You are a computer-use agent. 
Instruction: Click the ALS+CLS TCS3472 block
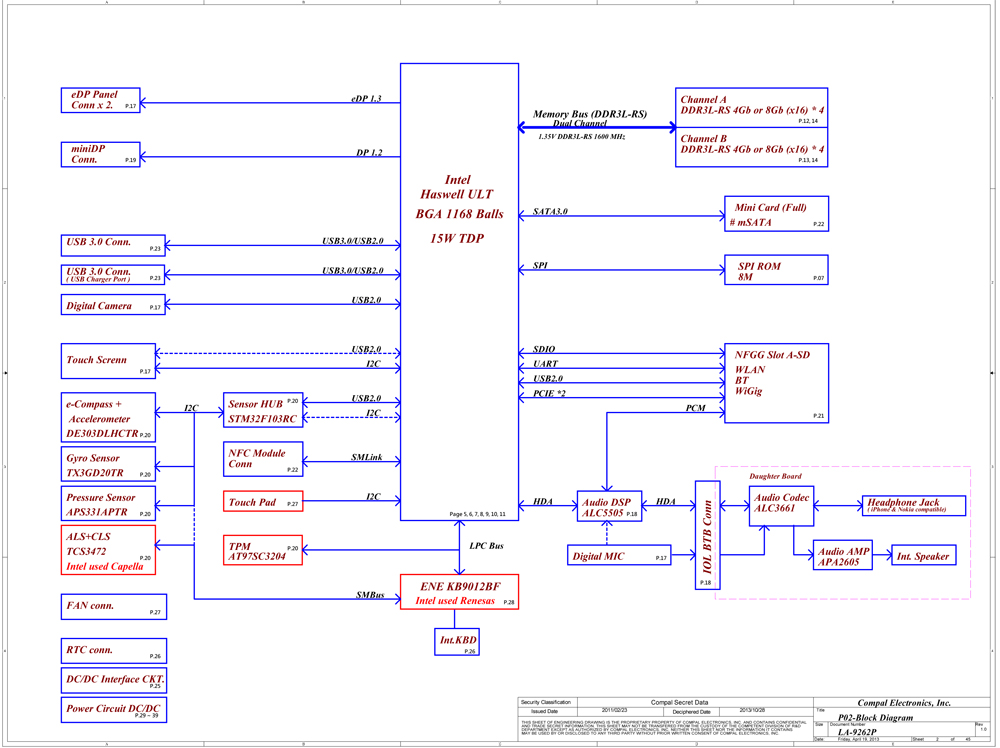[108, 550]
